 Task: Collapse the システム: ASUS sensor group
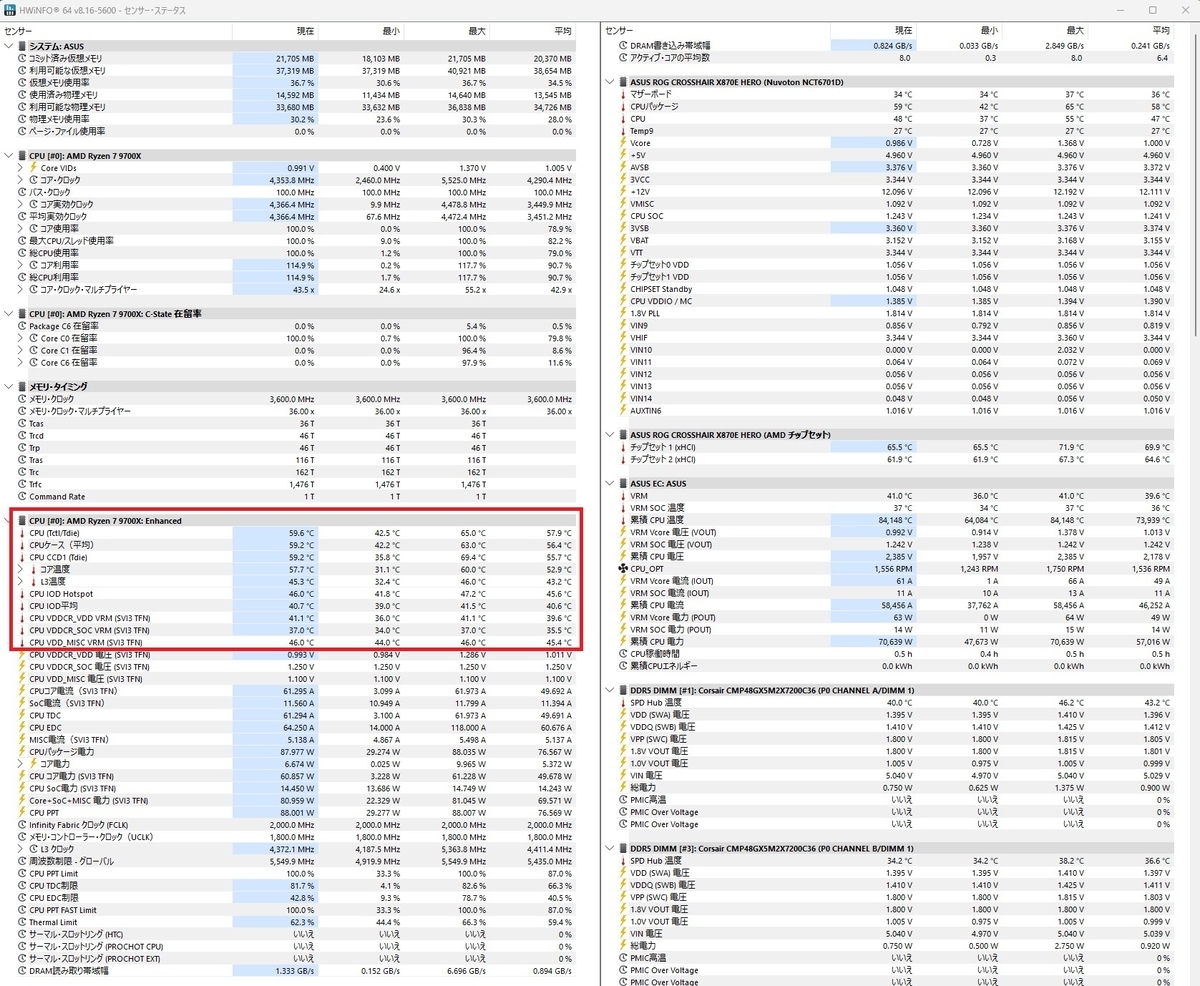coord(10,46)
